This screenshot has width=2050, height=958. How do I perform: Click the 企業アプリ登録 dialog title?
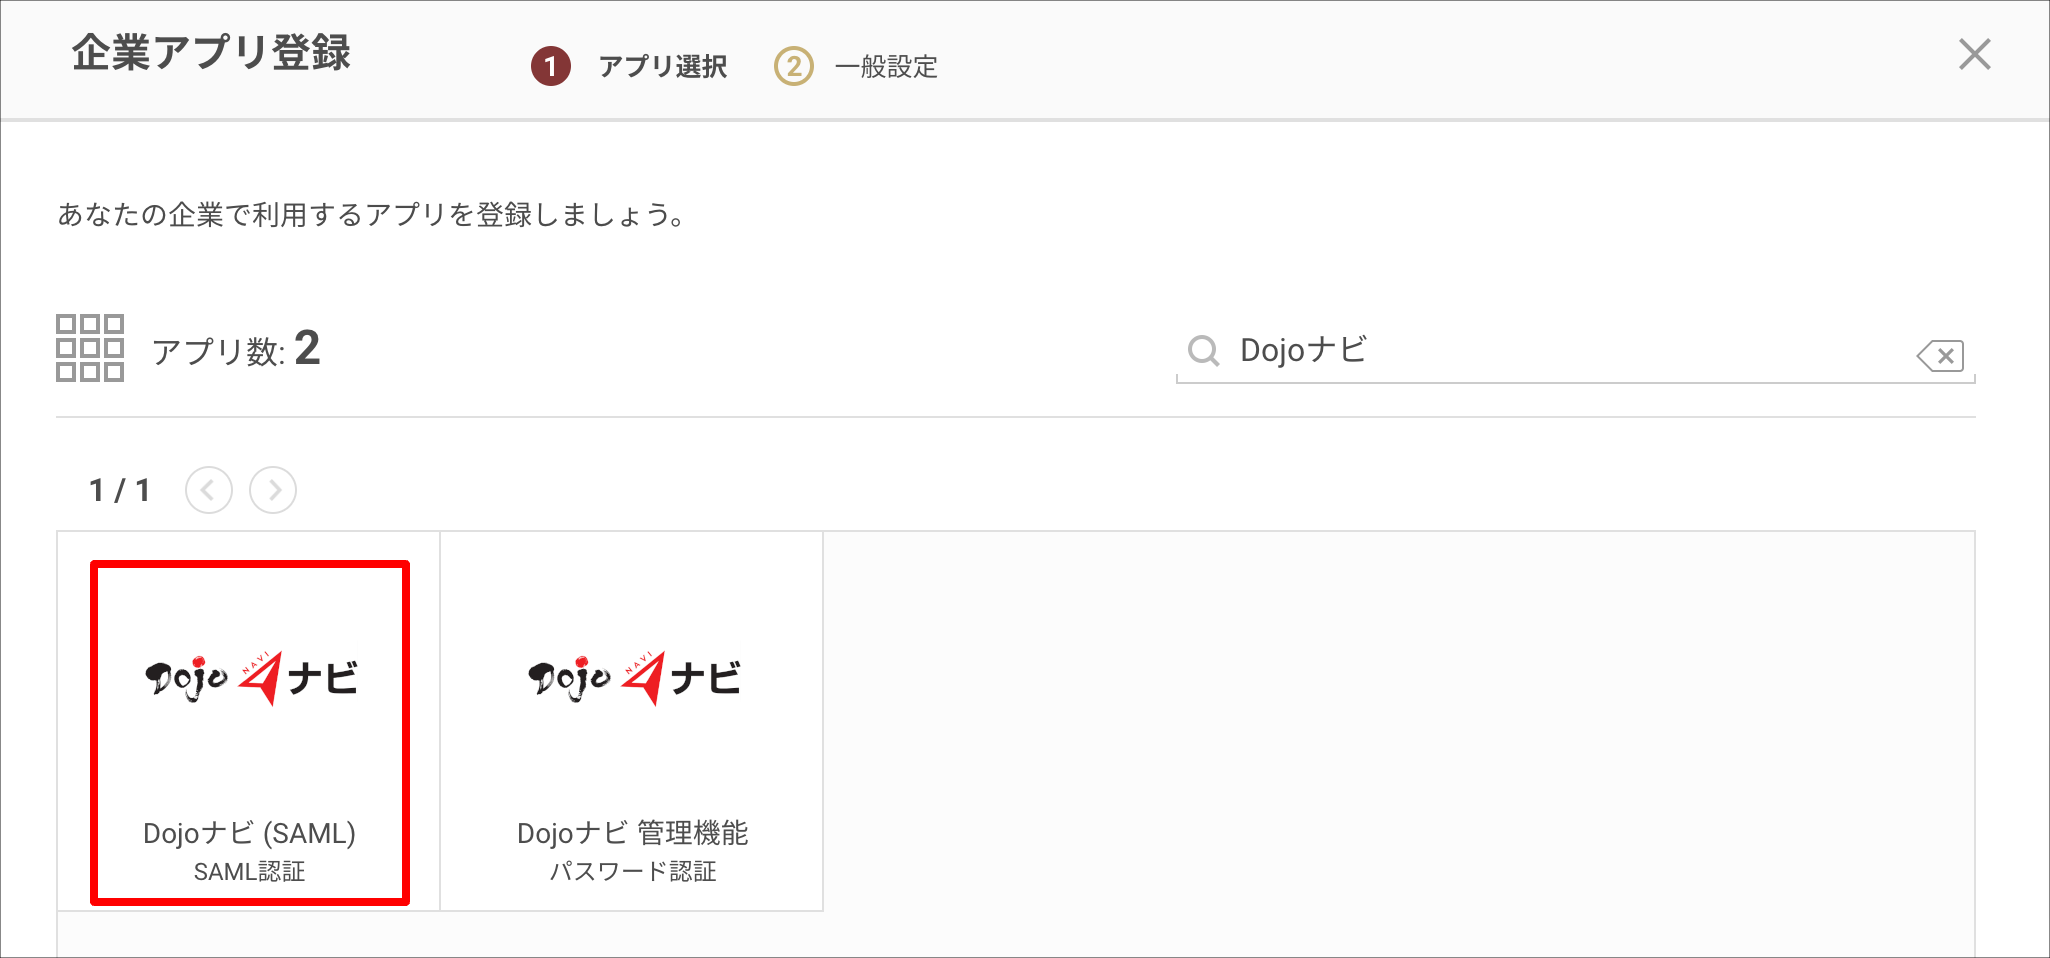(211, 52)
